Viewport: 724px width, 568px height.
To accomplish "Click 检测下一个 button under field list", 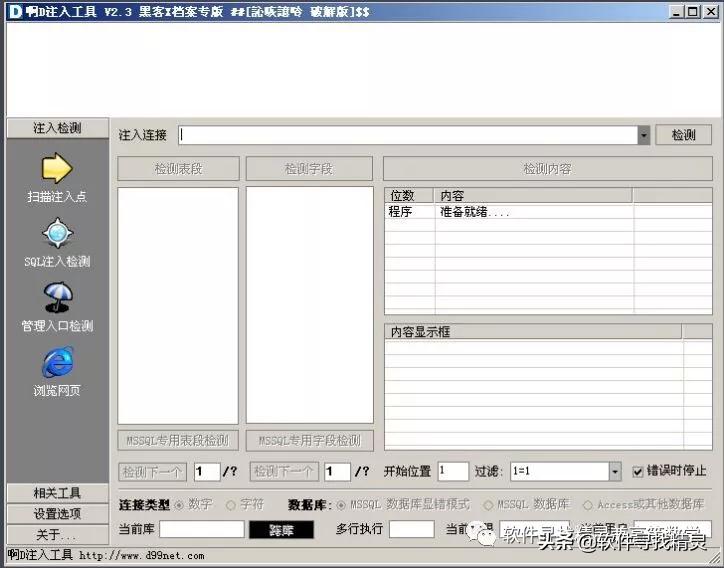I will point(284,471).
